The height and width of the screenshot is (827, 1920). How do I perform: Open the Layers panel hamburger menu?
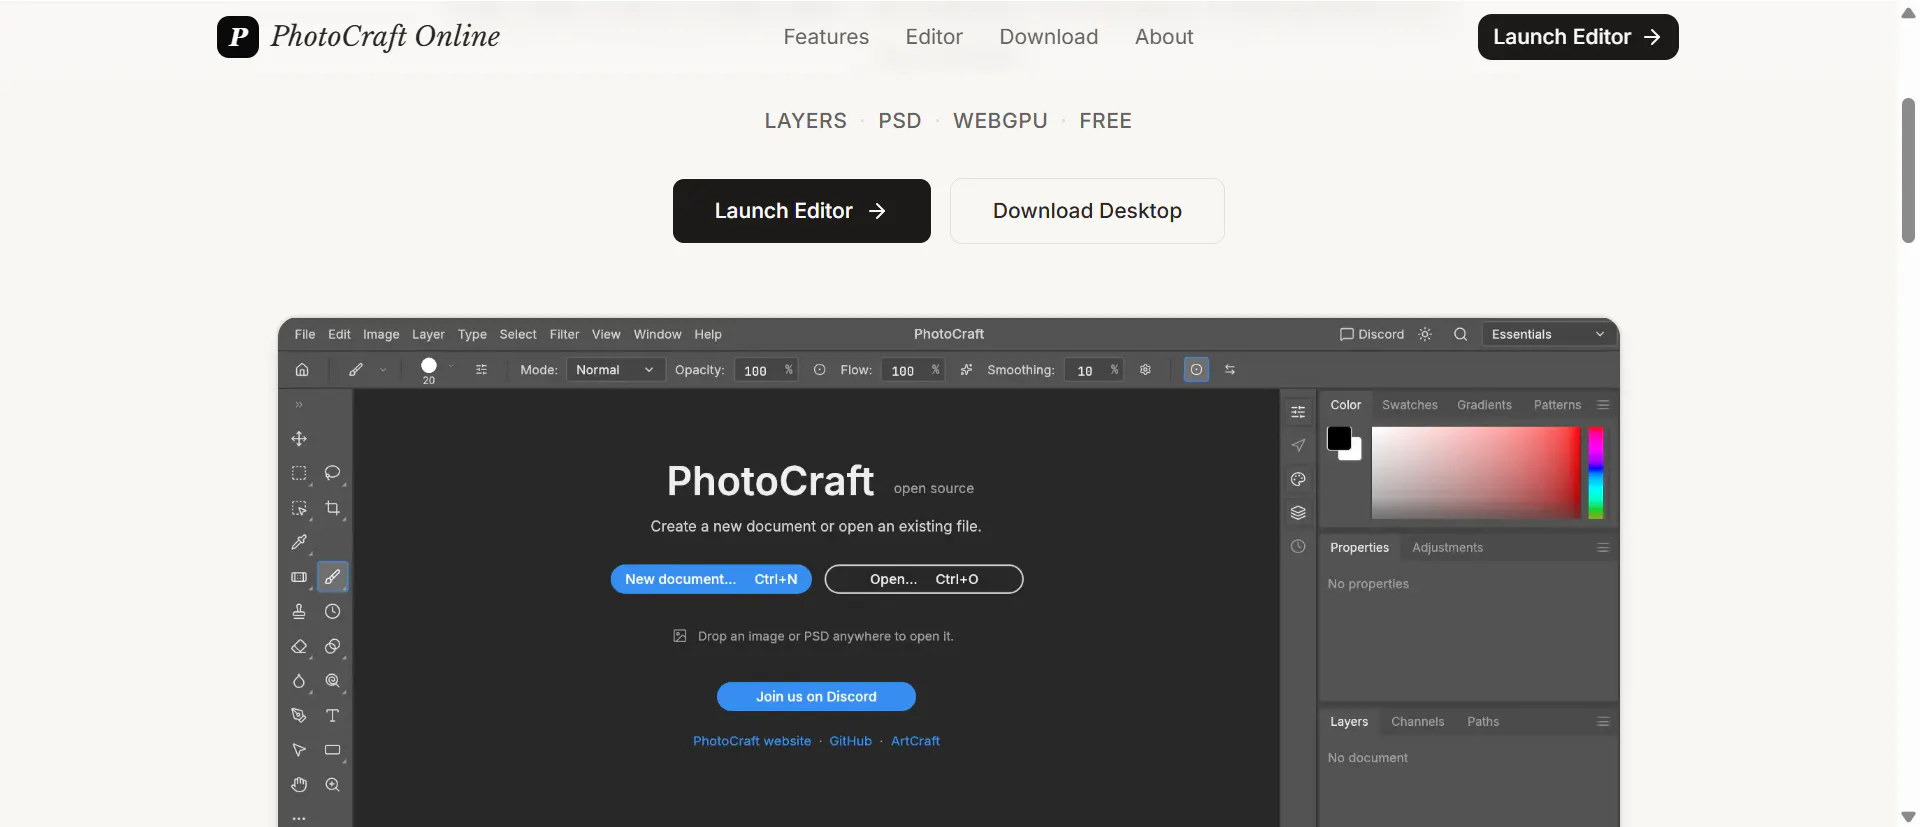[x=1603, y=722]
